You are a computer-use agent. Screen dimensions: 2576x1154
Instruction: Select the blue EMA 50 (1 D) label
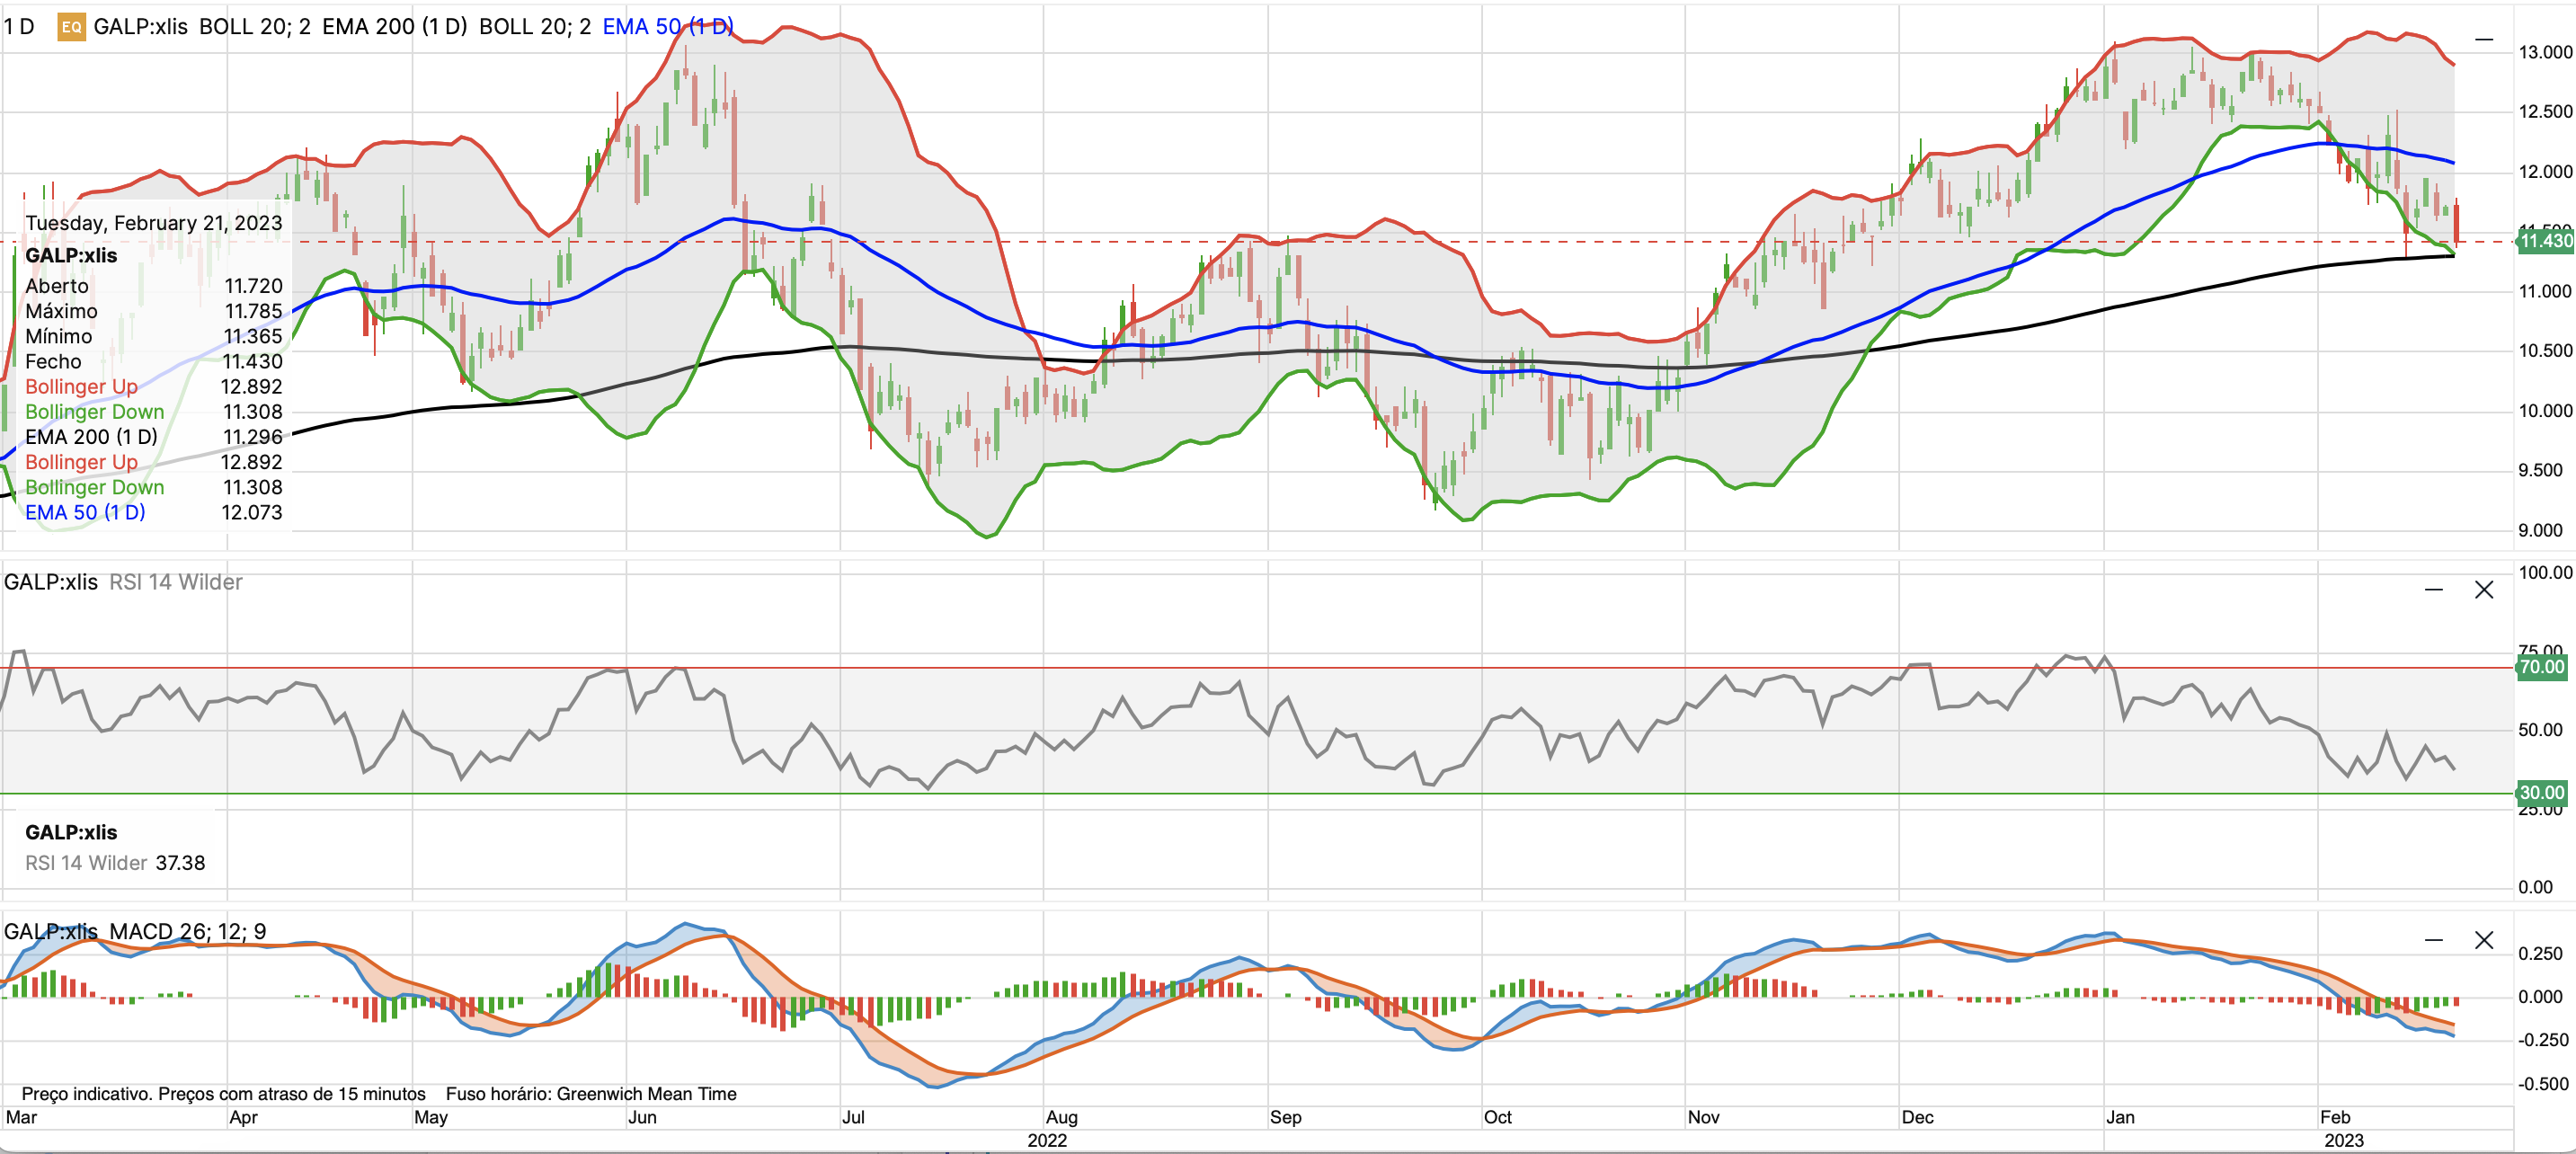pyautogui.click(x=667, y=27)
